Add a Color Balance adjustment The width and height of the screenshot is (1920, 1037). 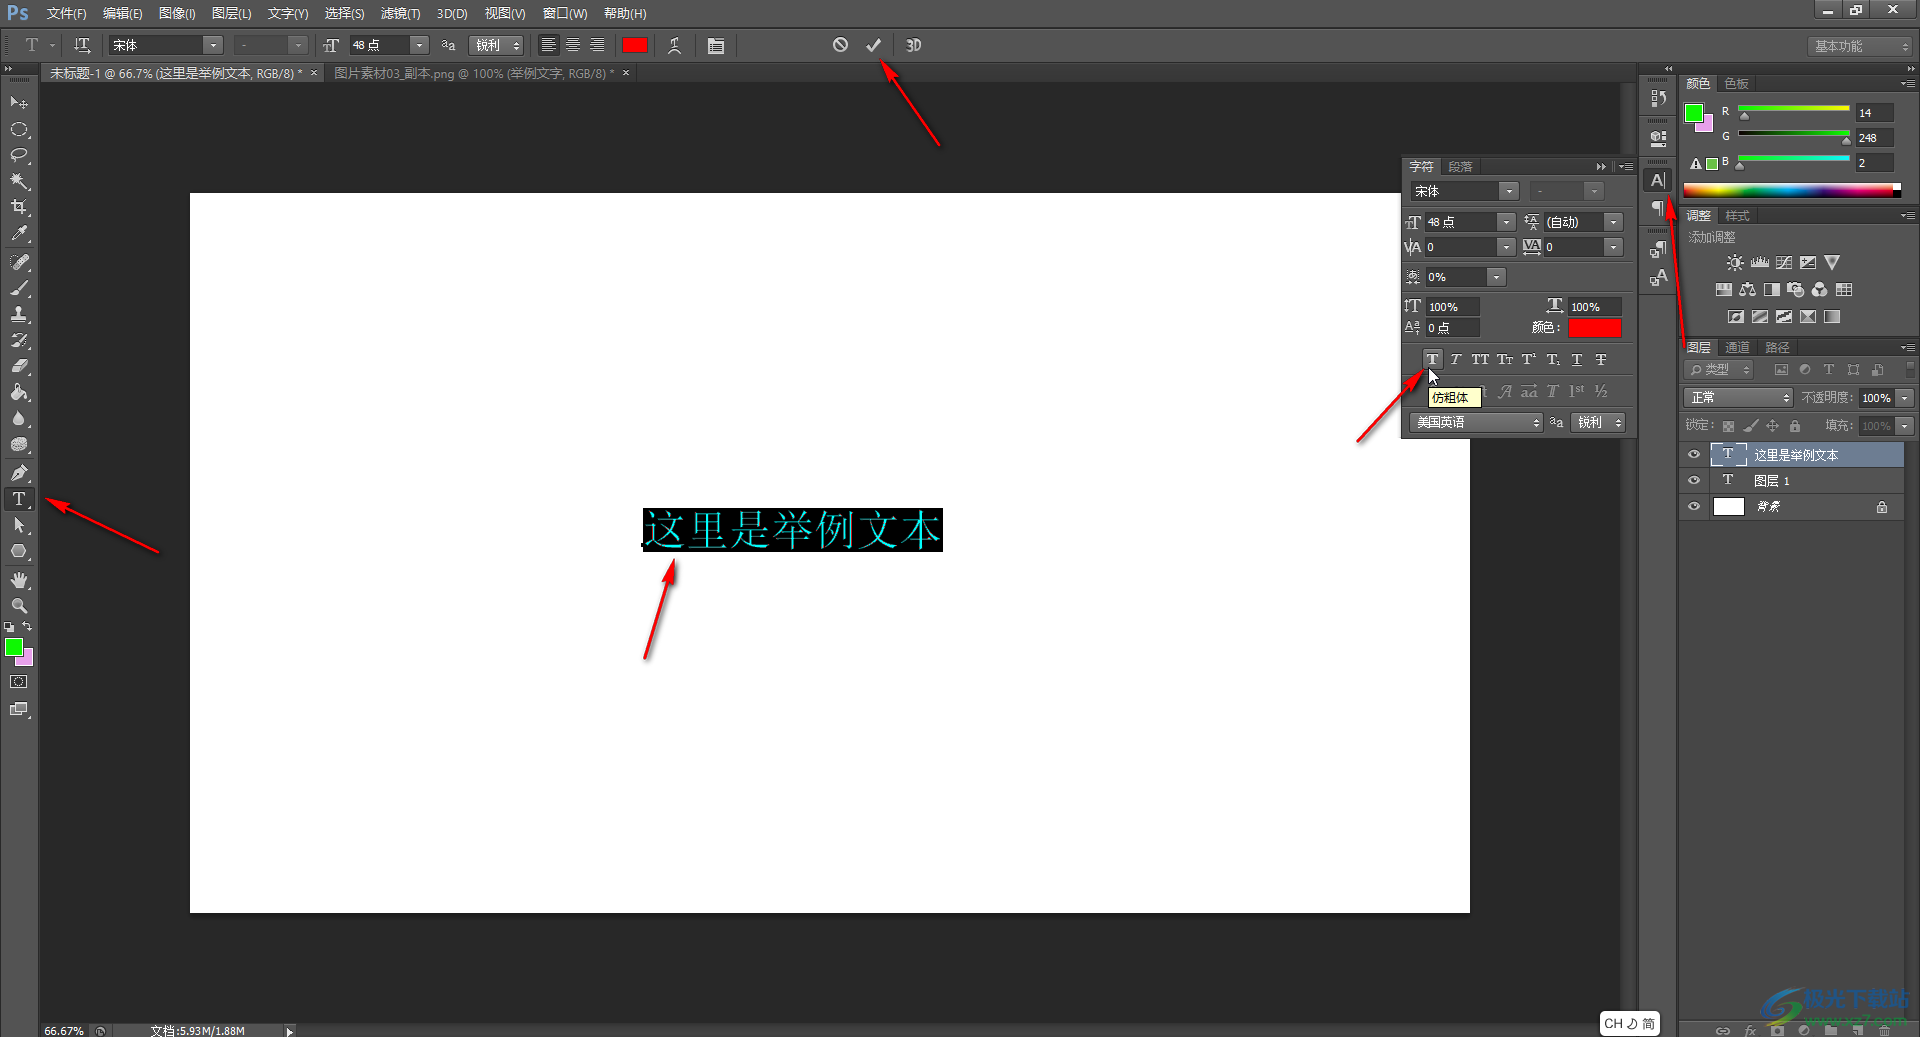point(1747,290)
